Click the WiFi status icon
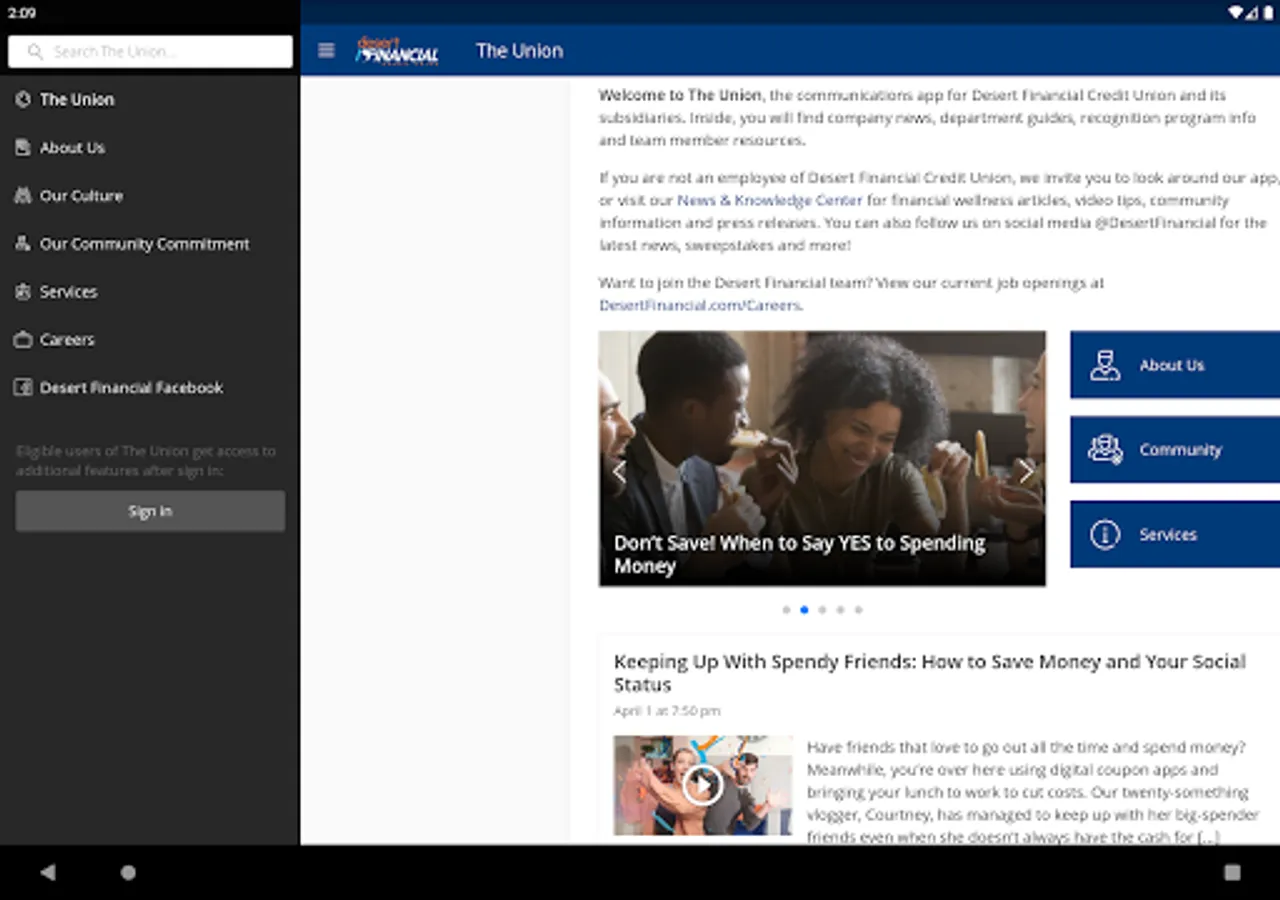The image size is (1280, 900). (1236, 13)
